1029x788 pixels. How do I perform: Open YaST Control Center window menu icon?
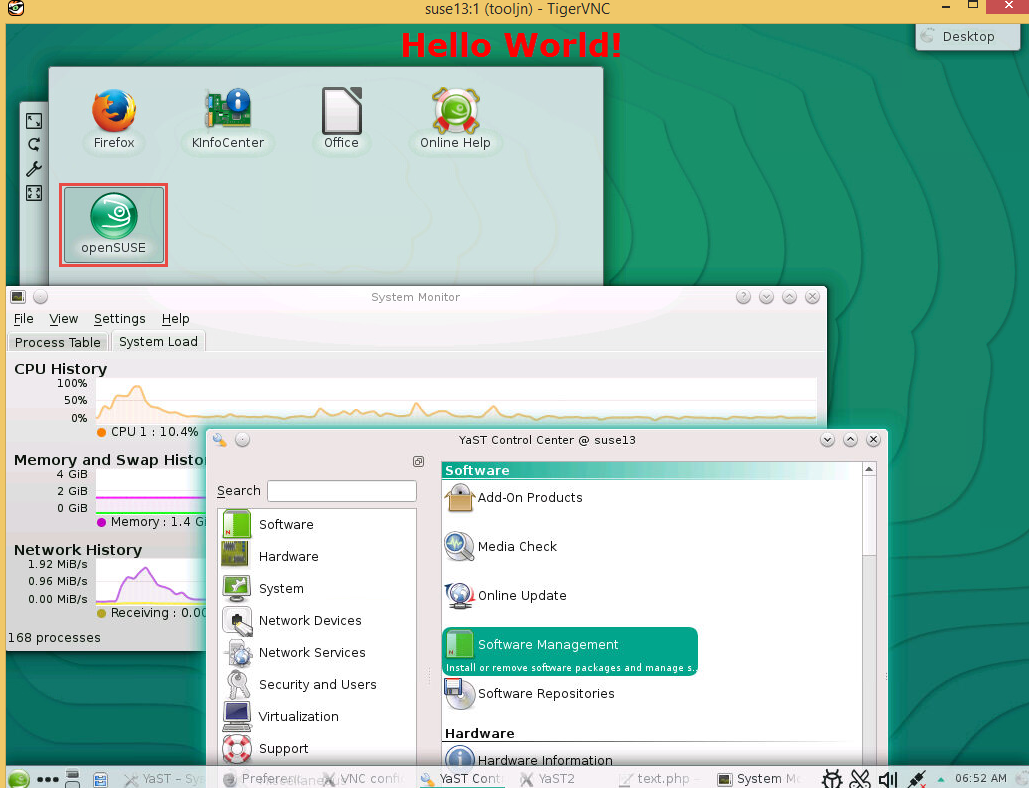coord(220,440)
